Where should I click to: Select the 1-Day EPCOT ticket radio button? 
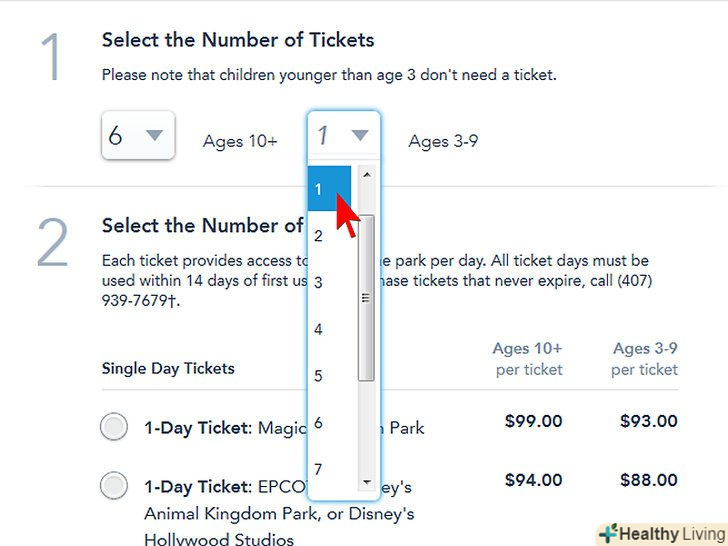click(114, 487)
